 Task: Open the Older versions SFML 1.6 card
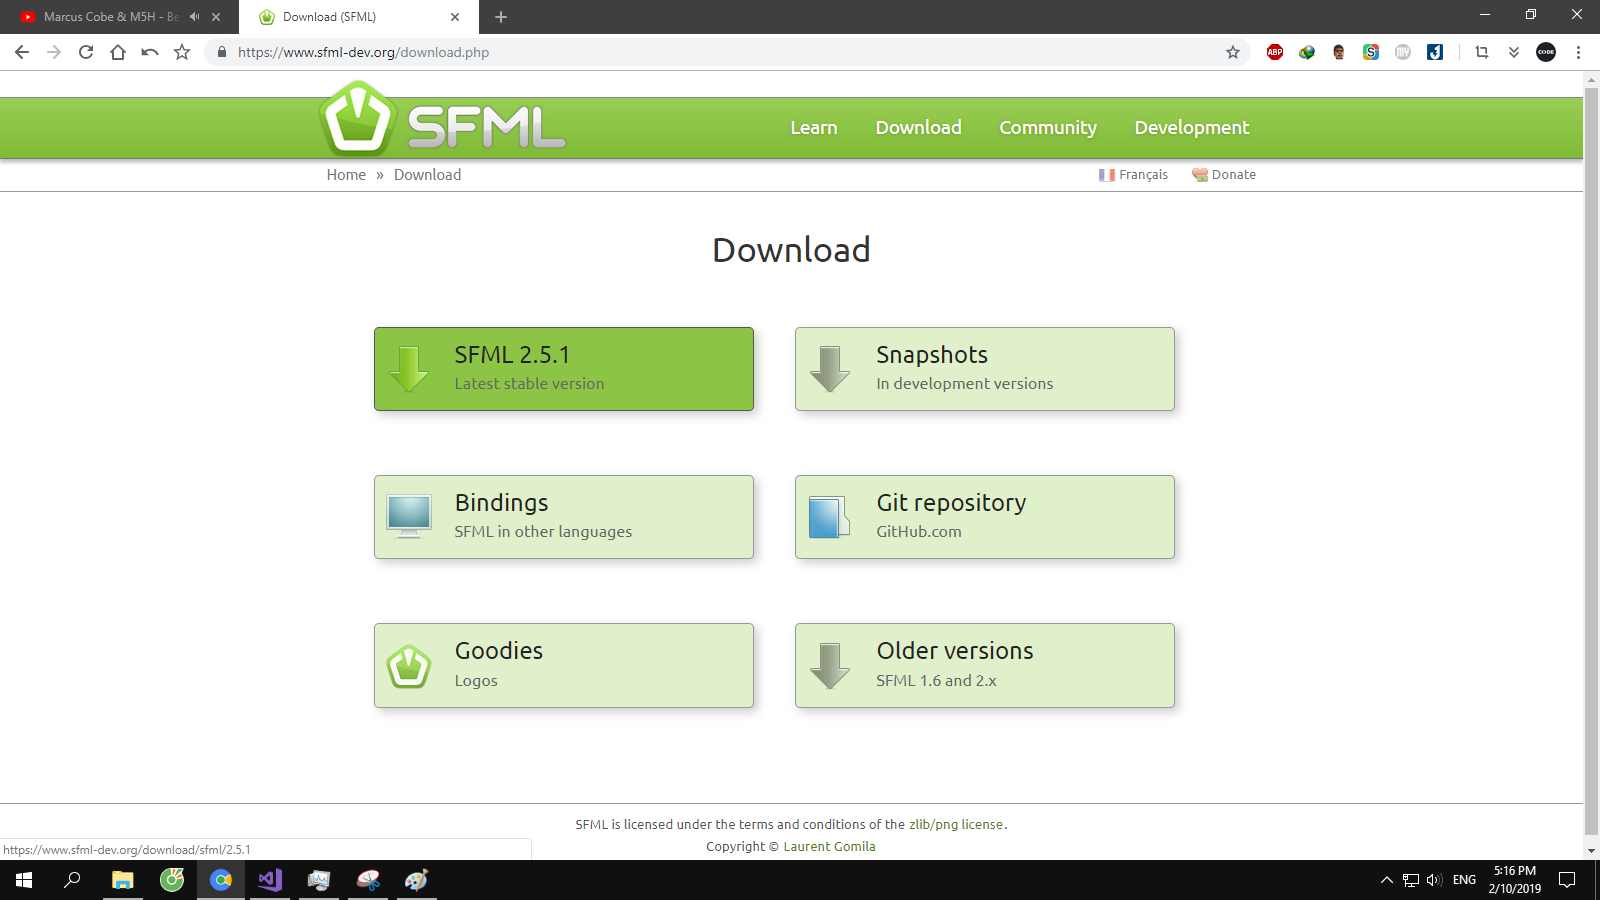pos(985,666)
